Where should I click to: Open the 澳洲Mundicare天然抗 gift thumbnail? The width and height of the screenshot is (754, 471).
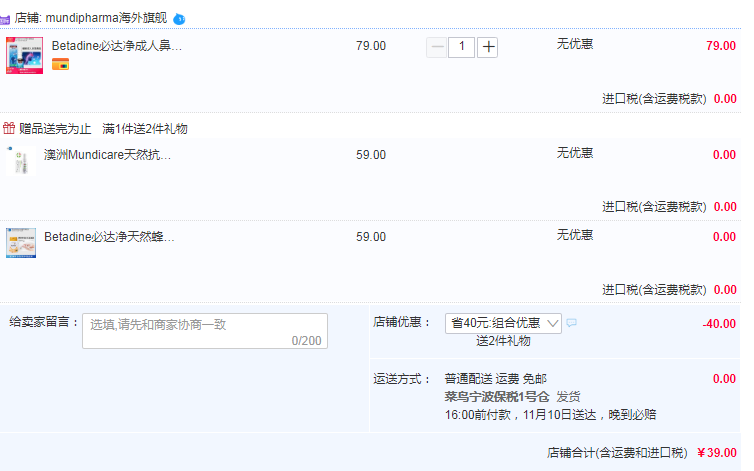coord(21,161)
